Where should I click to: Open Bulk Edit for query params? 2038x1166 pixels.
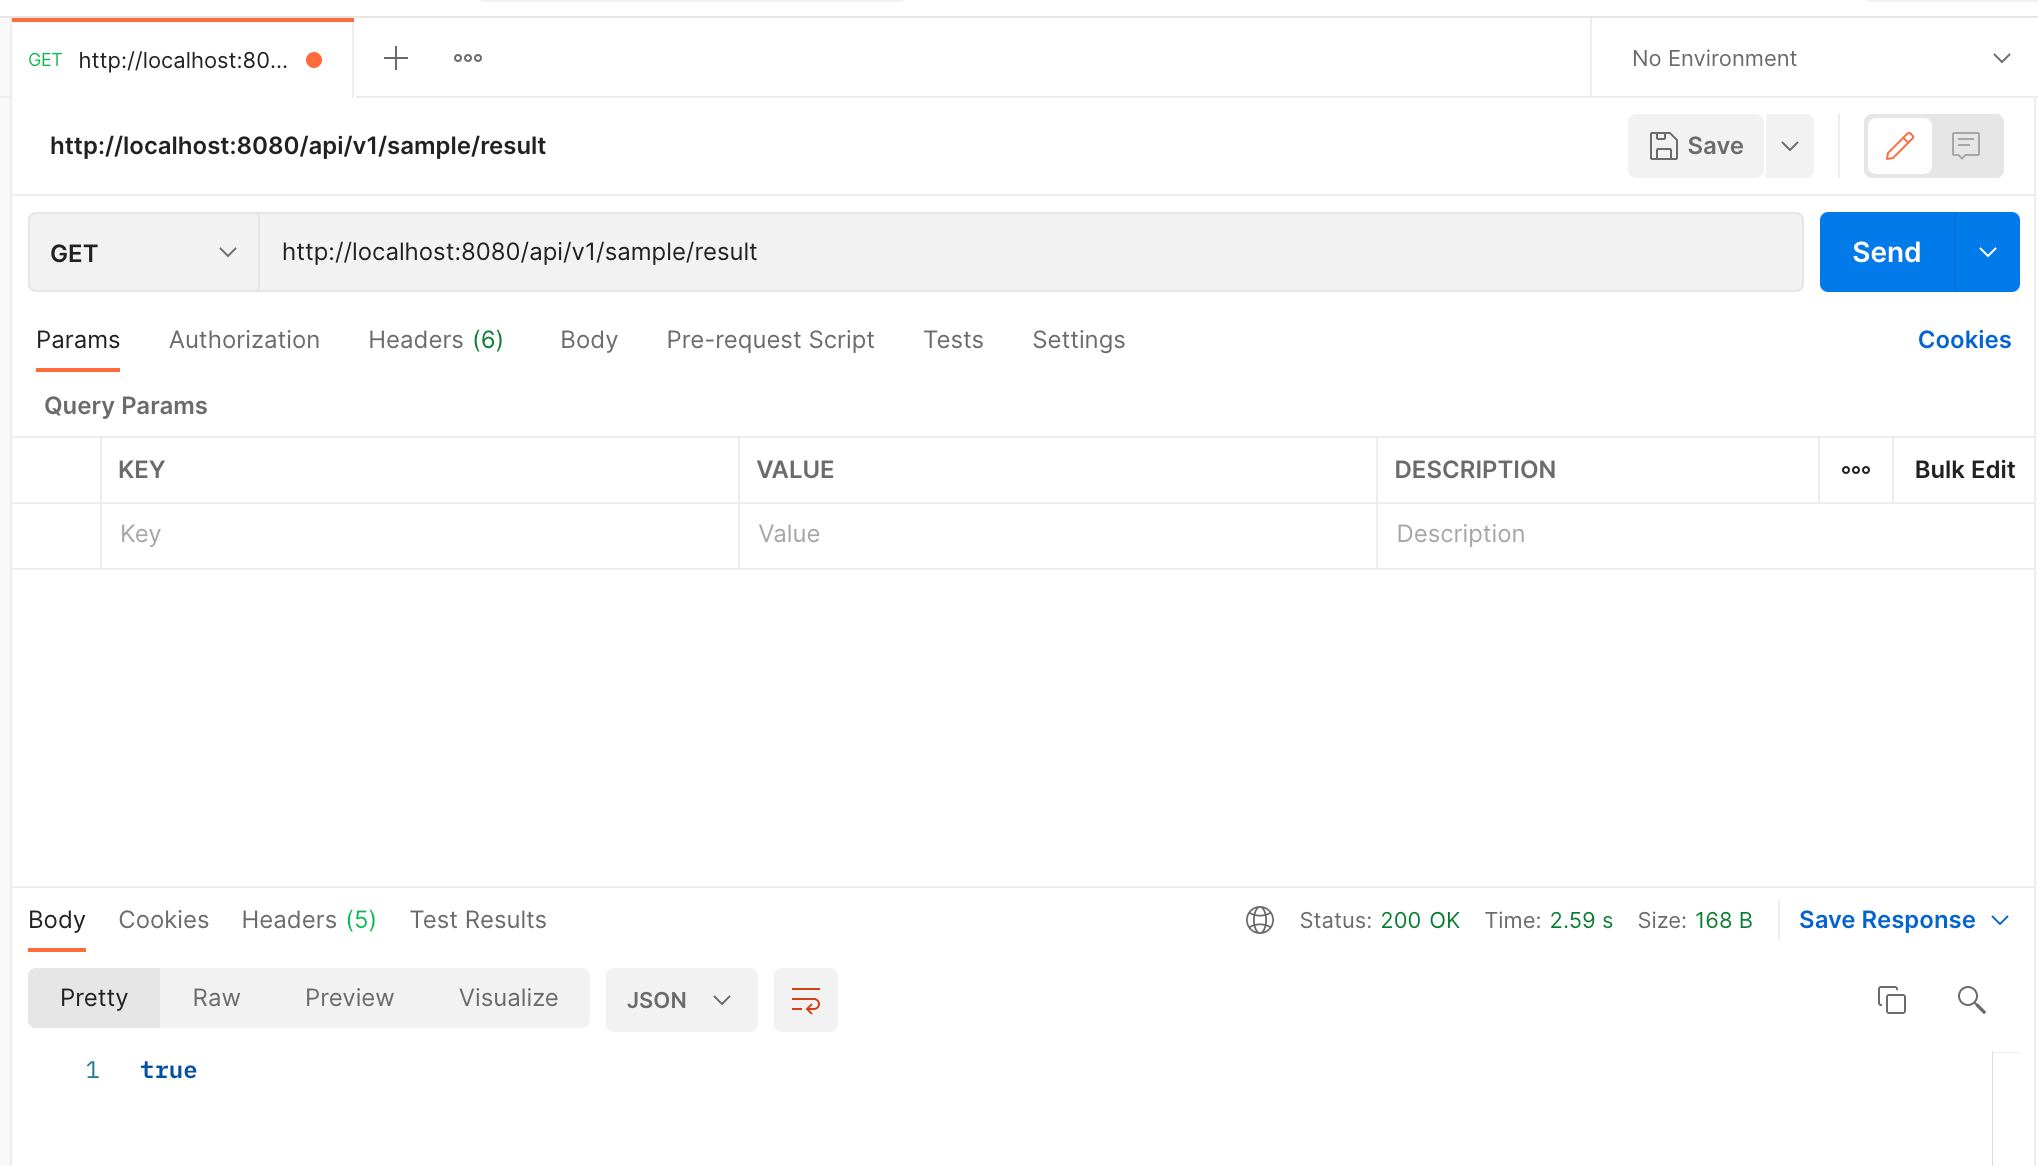coord(1964,469)
